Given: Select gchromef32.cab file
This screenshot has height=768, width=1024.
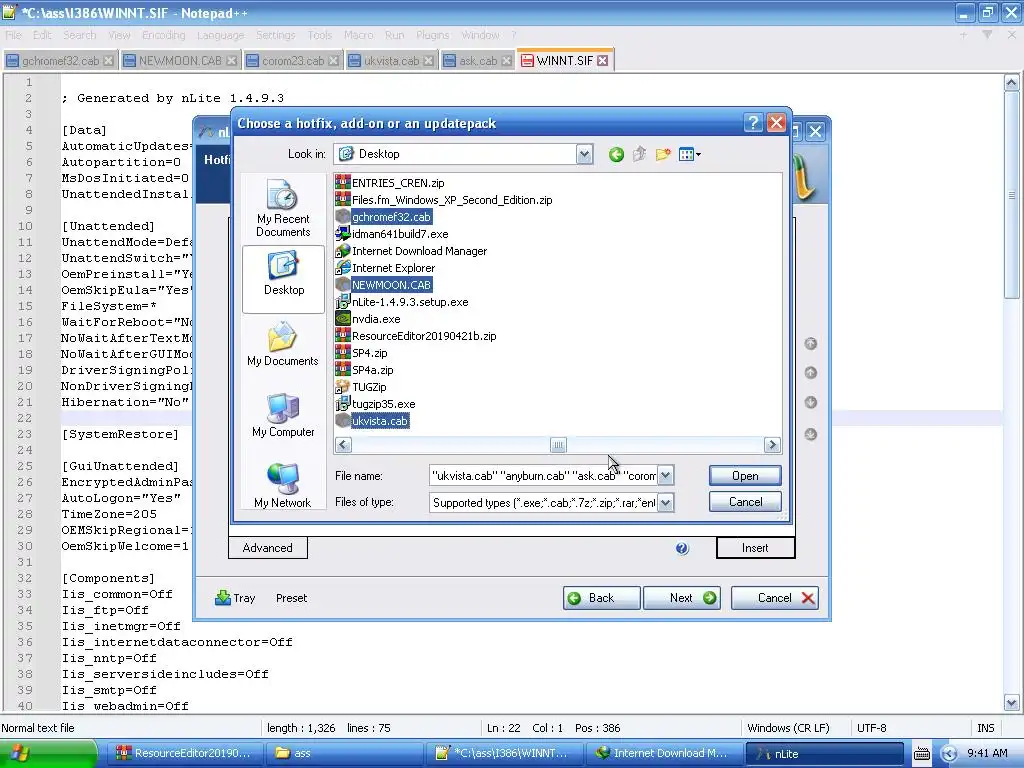Looking at the screenshot, I should click(383, 217).
